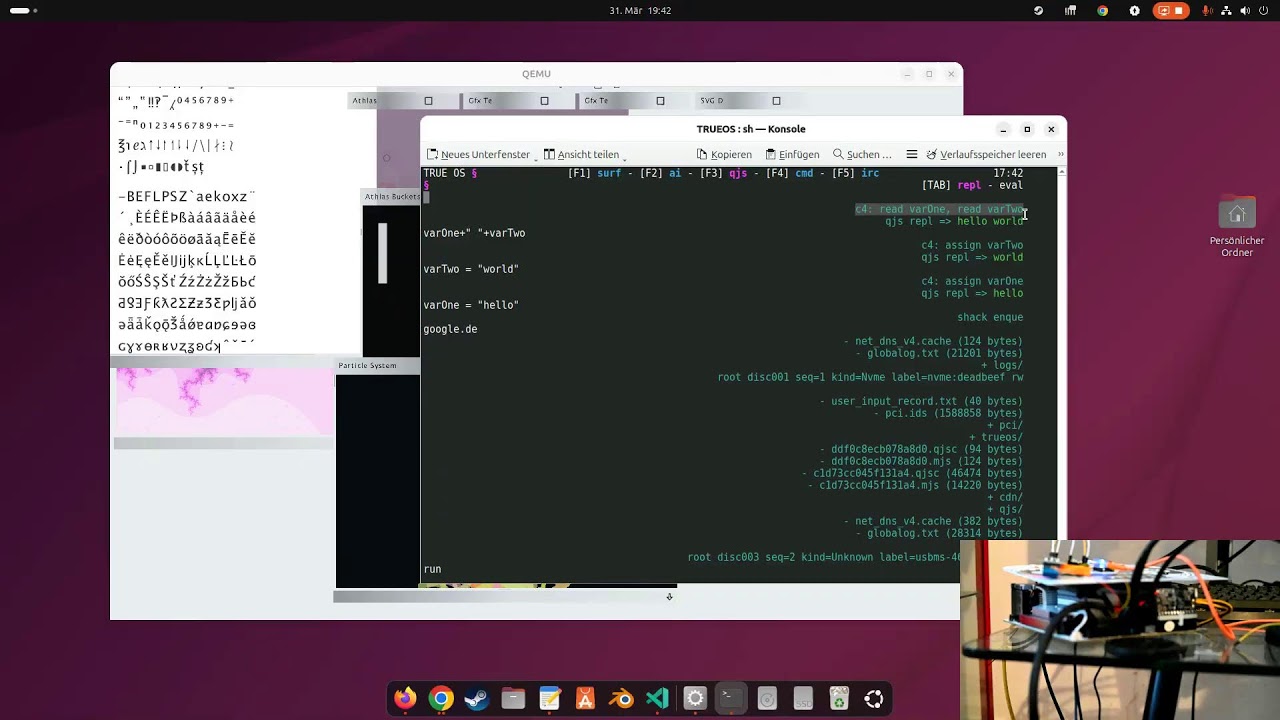Click the pci.ids (1588858 bytes) entry
Screen dimensions: 1280x720
[948, 413]
